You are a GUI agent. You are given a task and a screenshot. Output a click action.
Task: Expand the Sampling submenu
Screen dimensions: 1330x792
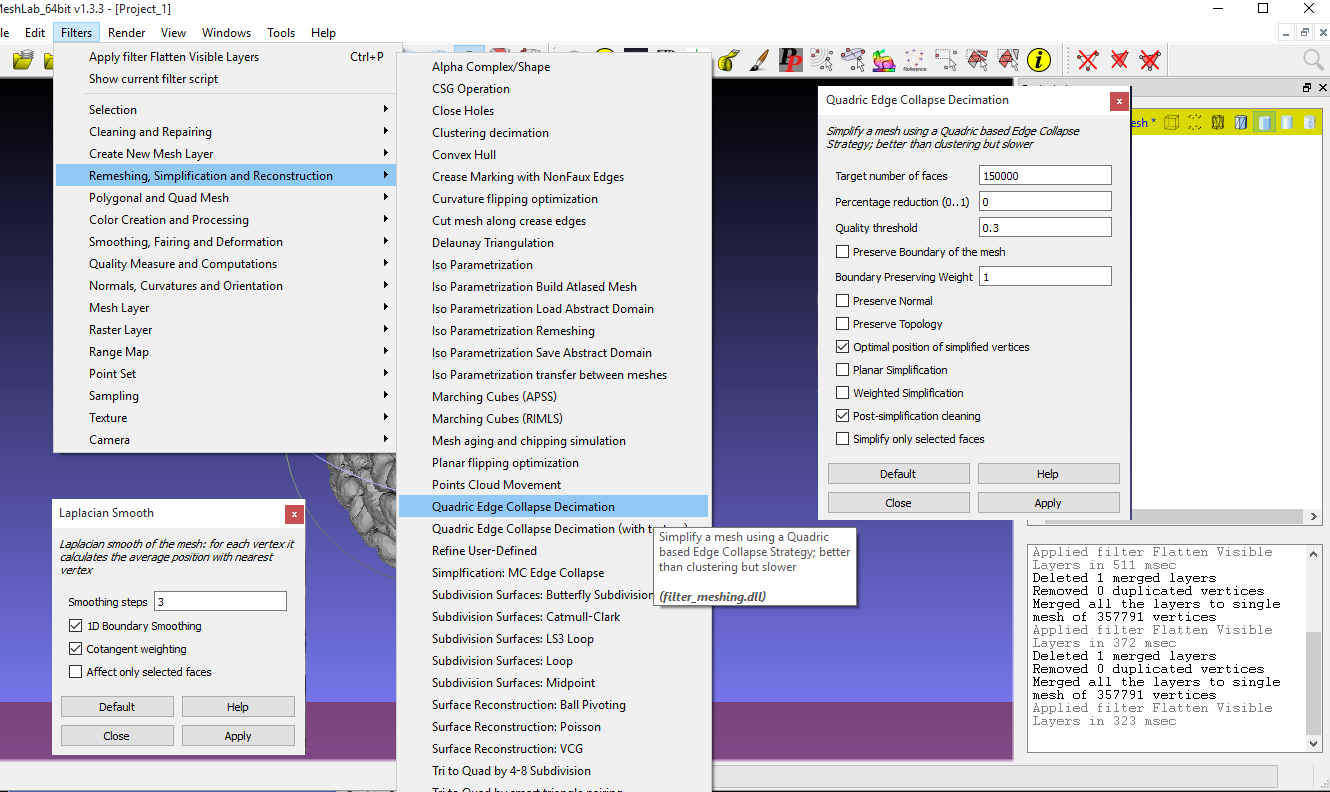[225, 396]
